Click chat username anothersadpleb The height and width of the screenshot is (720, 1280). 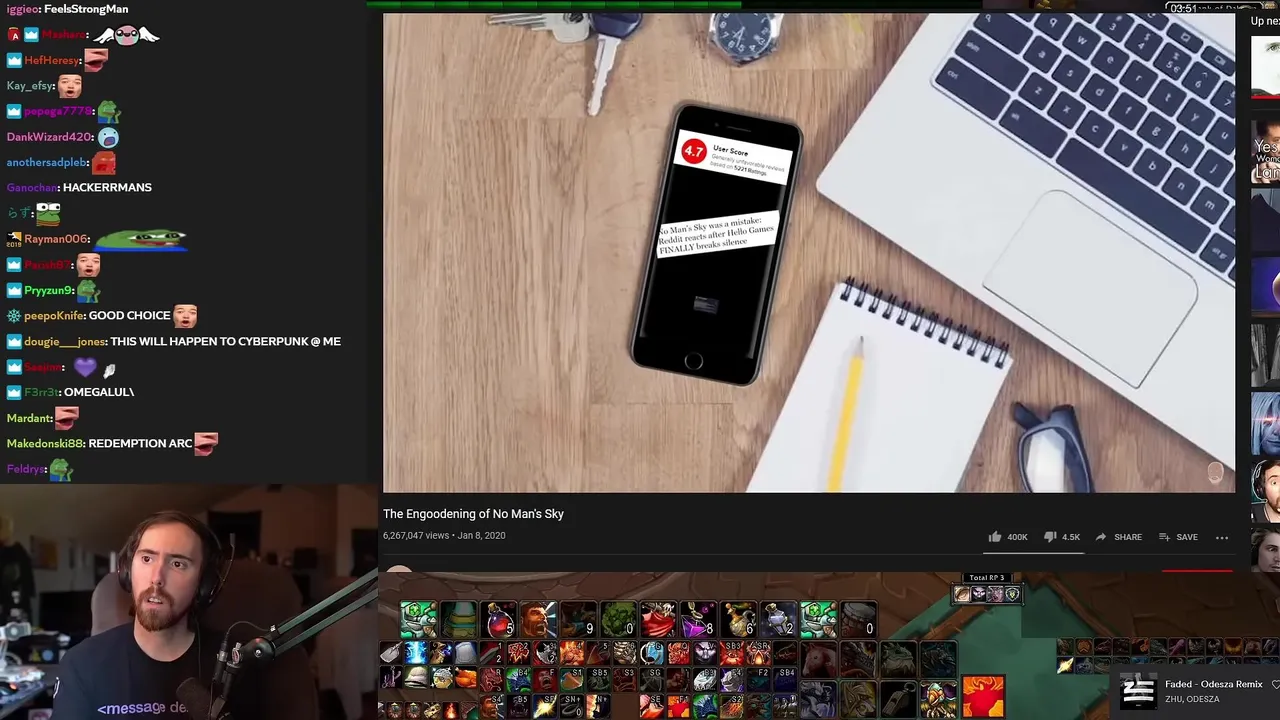click(x=47, y=163)
